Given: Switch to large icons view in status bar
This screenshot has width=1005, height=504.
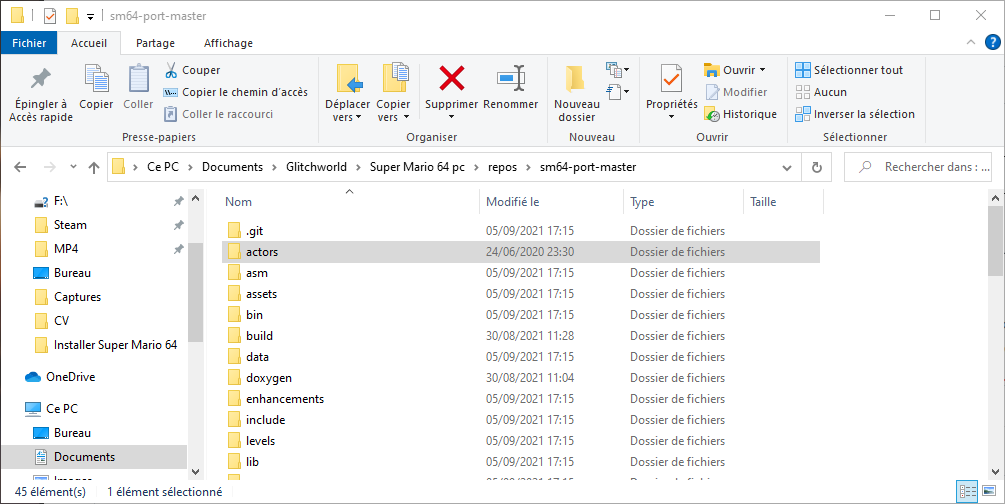Looking at the screenshot, I should click(989, 492).
